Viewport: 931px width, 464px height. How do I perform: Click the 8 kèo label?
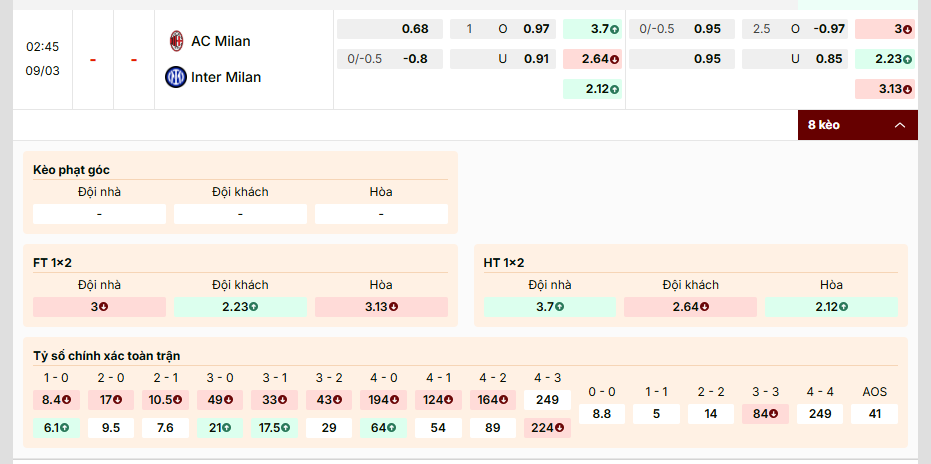click(x=823, y=125)
